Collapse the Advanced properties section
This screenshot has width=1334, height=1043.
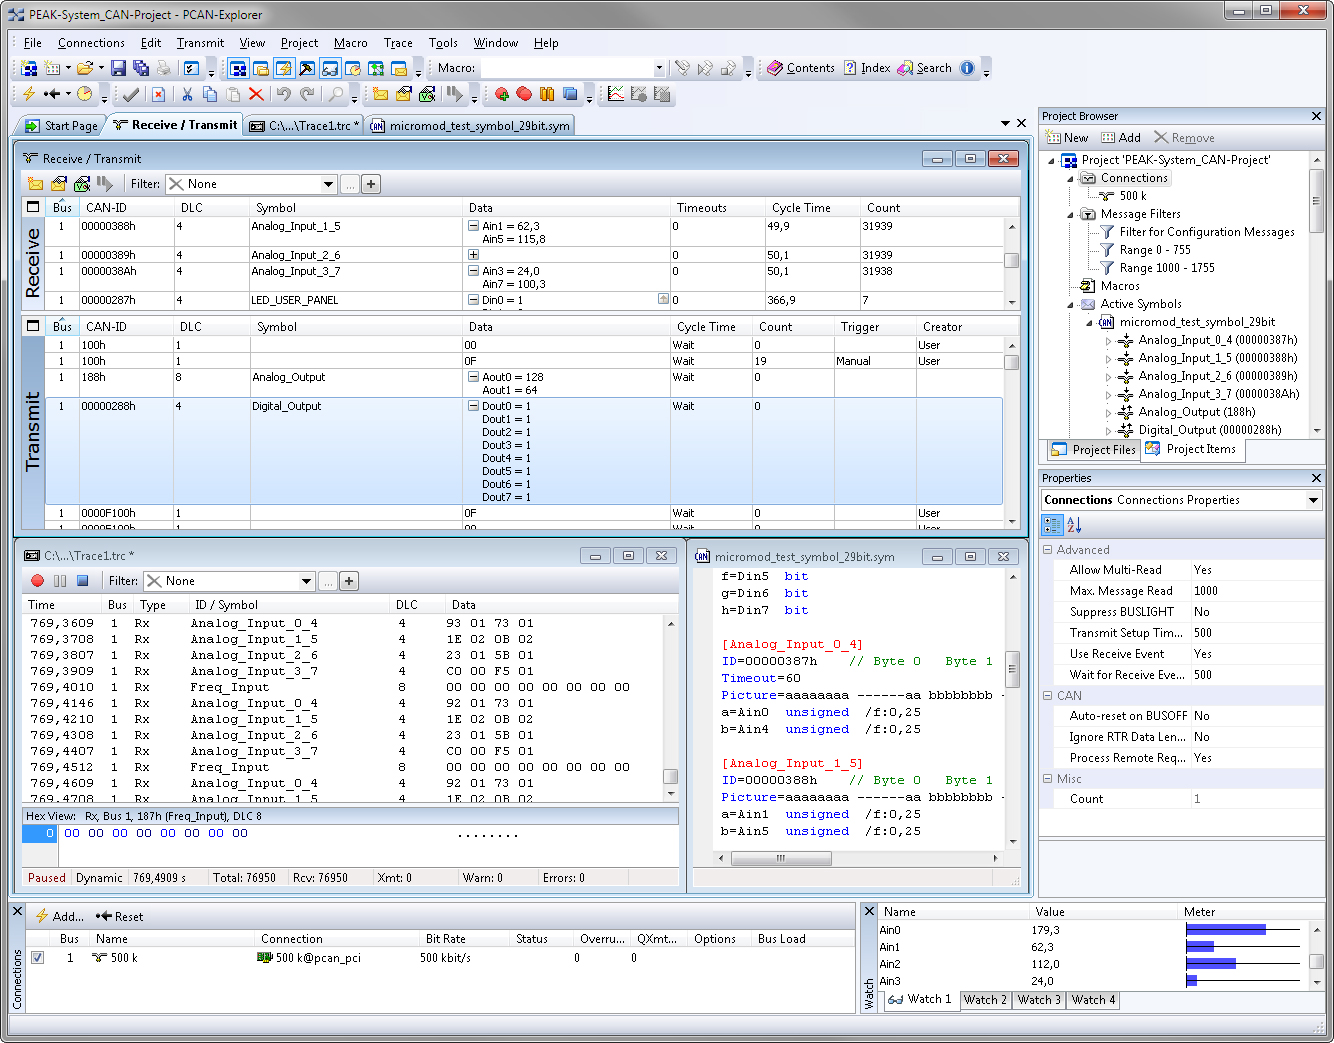[x=1048, y=549]
